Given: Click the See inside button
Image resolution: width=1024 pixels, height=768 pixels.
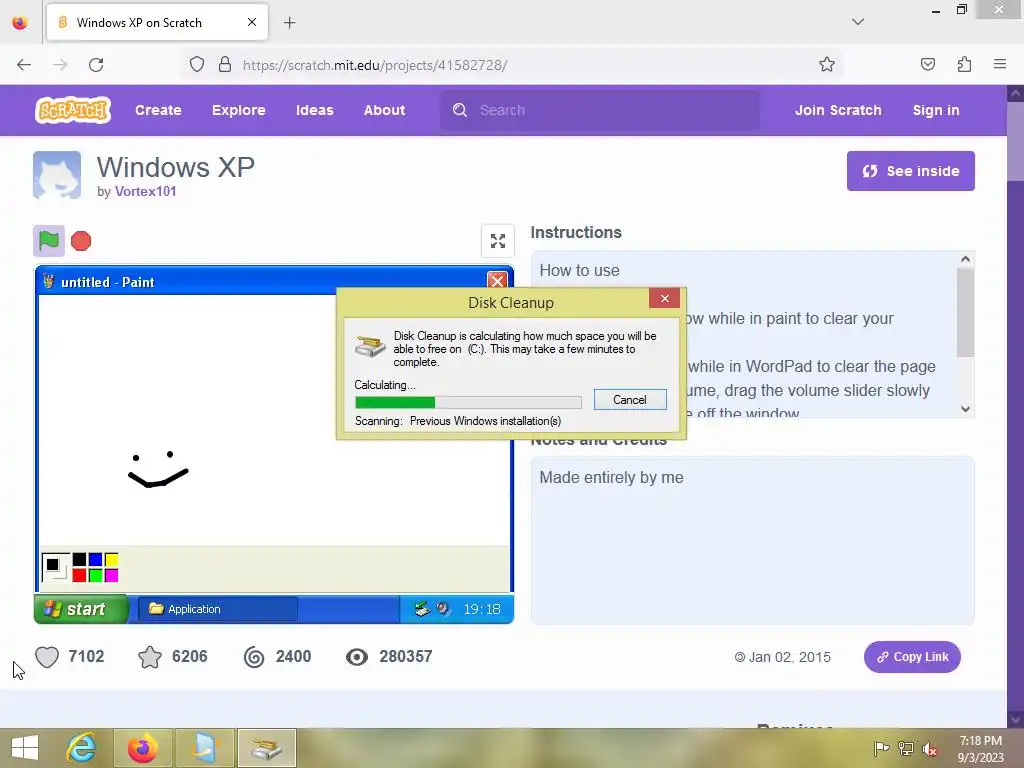Looking at the screenshot, I should 910,171.
